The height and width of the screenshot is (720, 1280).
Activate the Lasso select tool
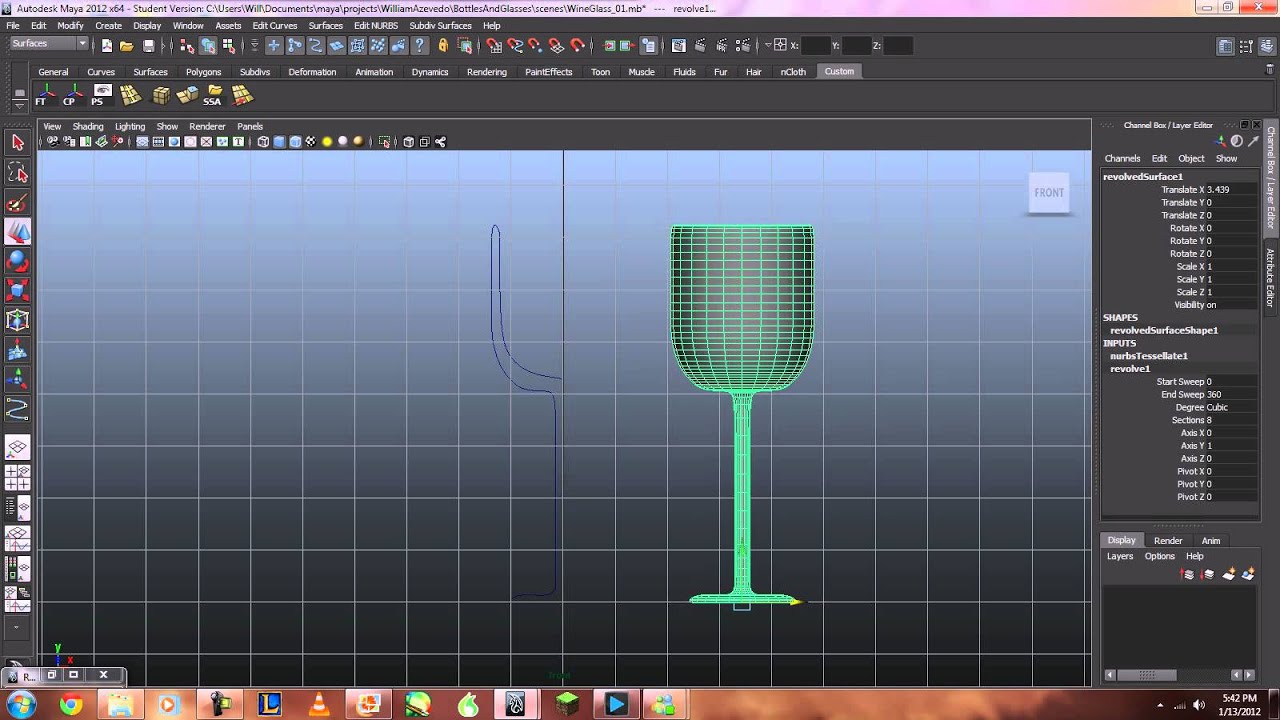(17, 173)
